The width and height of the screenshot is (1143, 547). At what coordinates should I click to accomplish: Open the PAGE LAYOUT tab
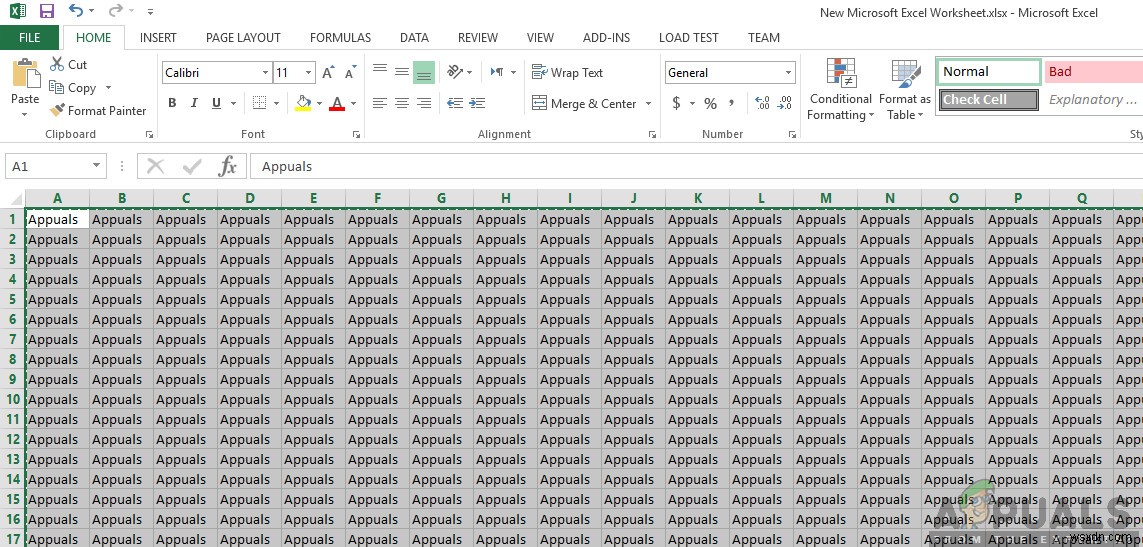pos(243,38)
